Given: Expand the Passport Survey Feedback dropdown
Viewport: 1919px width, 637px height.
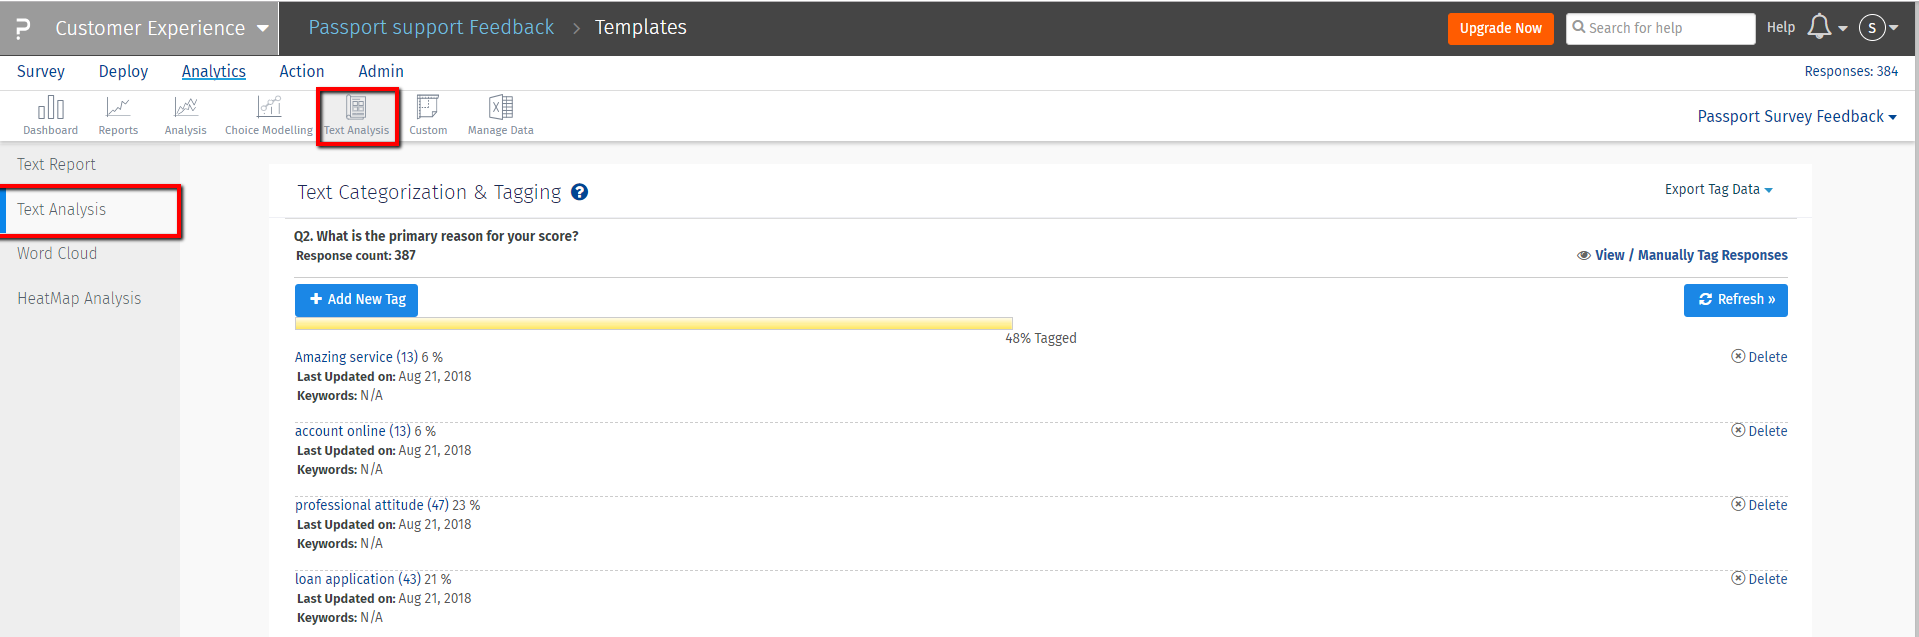Looking at the screenshot, I should [1796, 116].
